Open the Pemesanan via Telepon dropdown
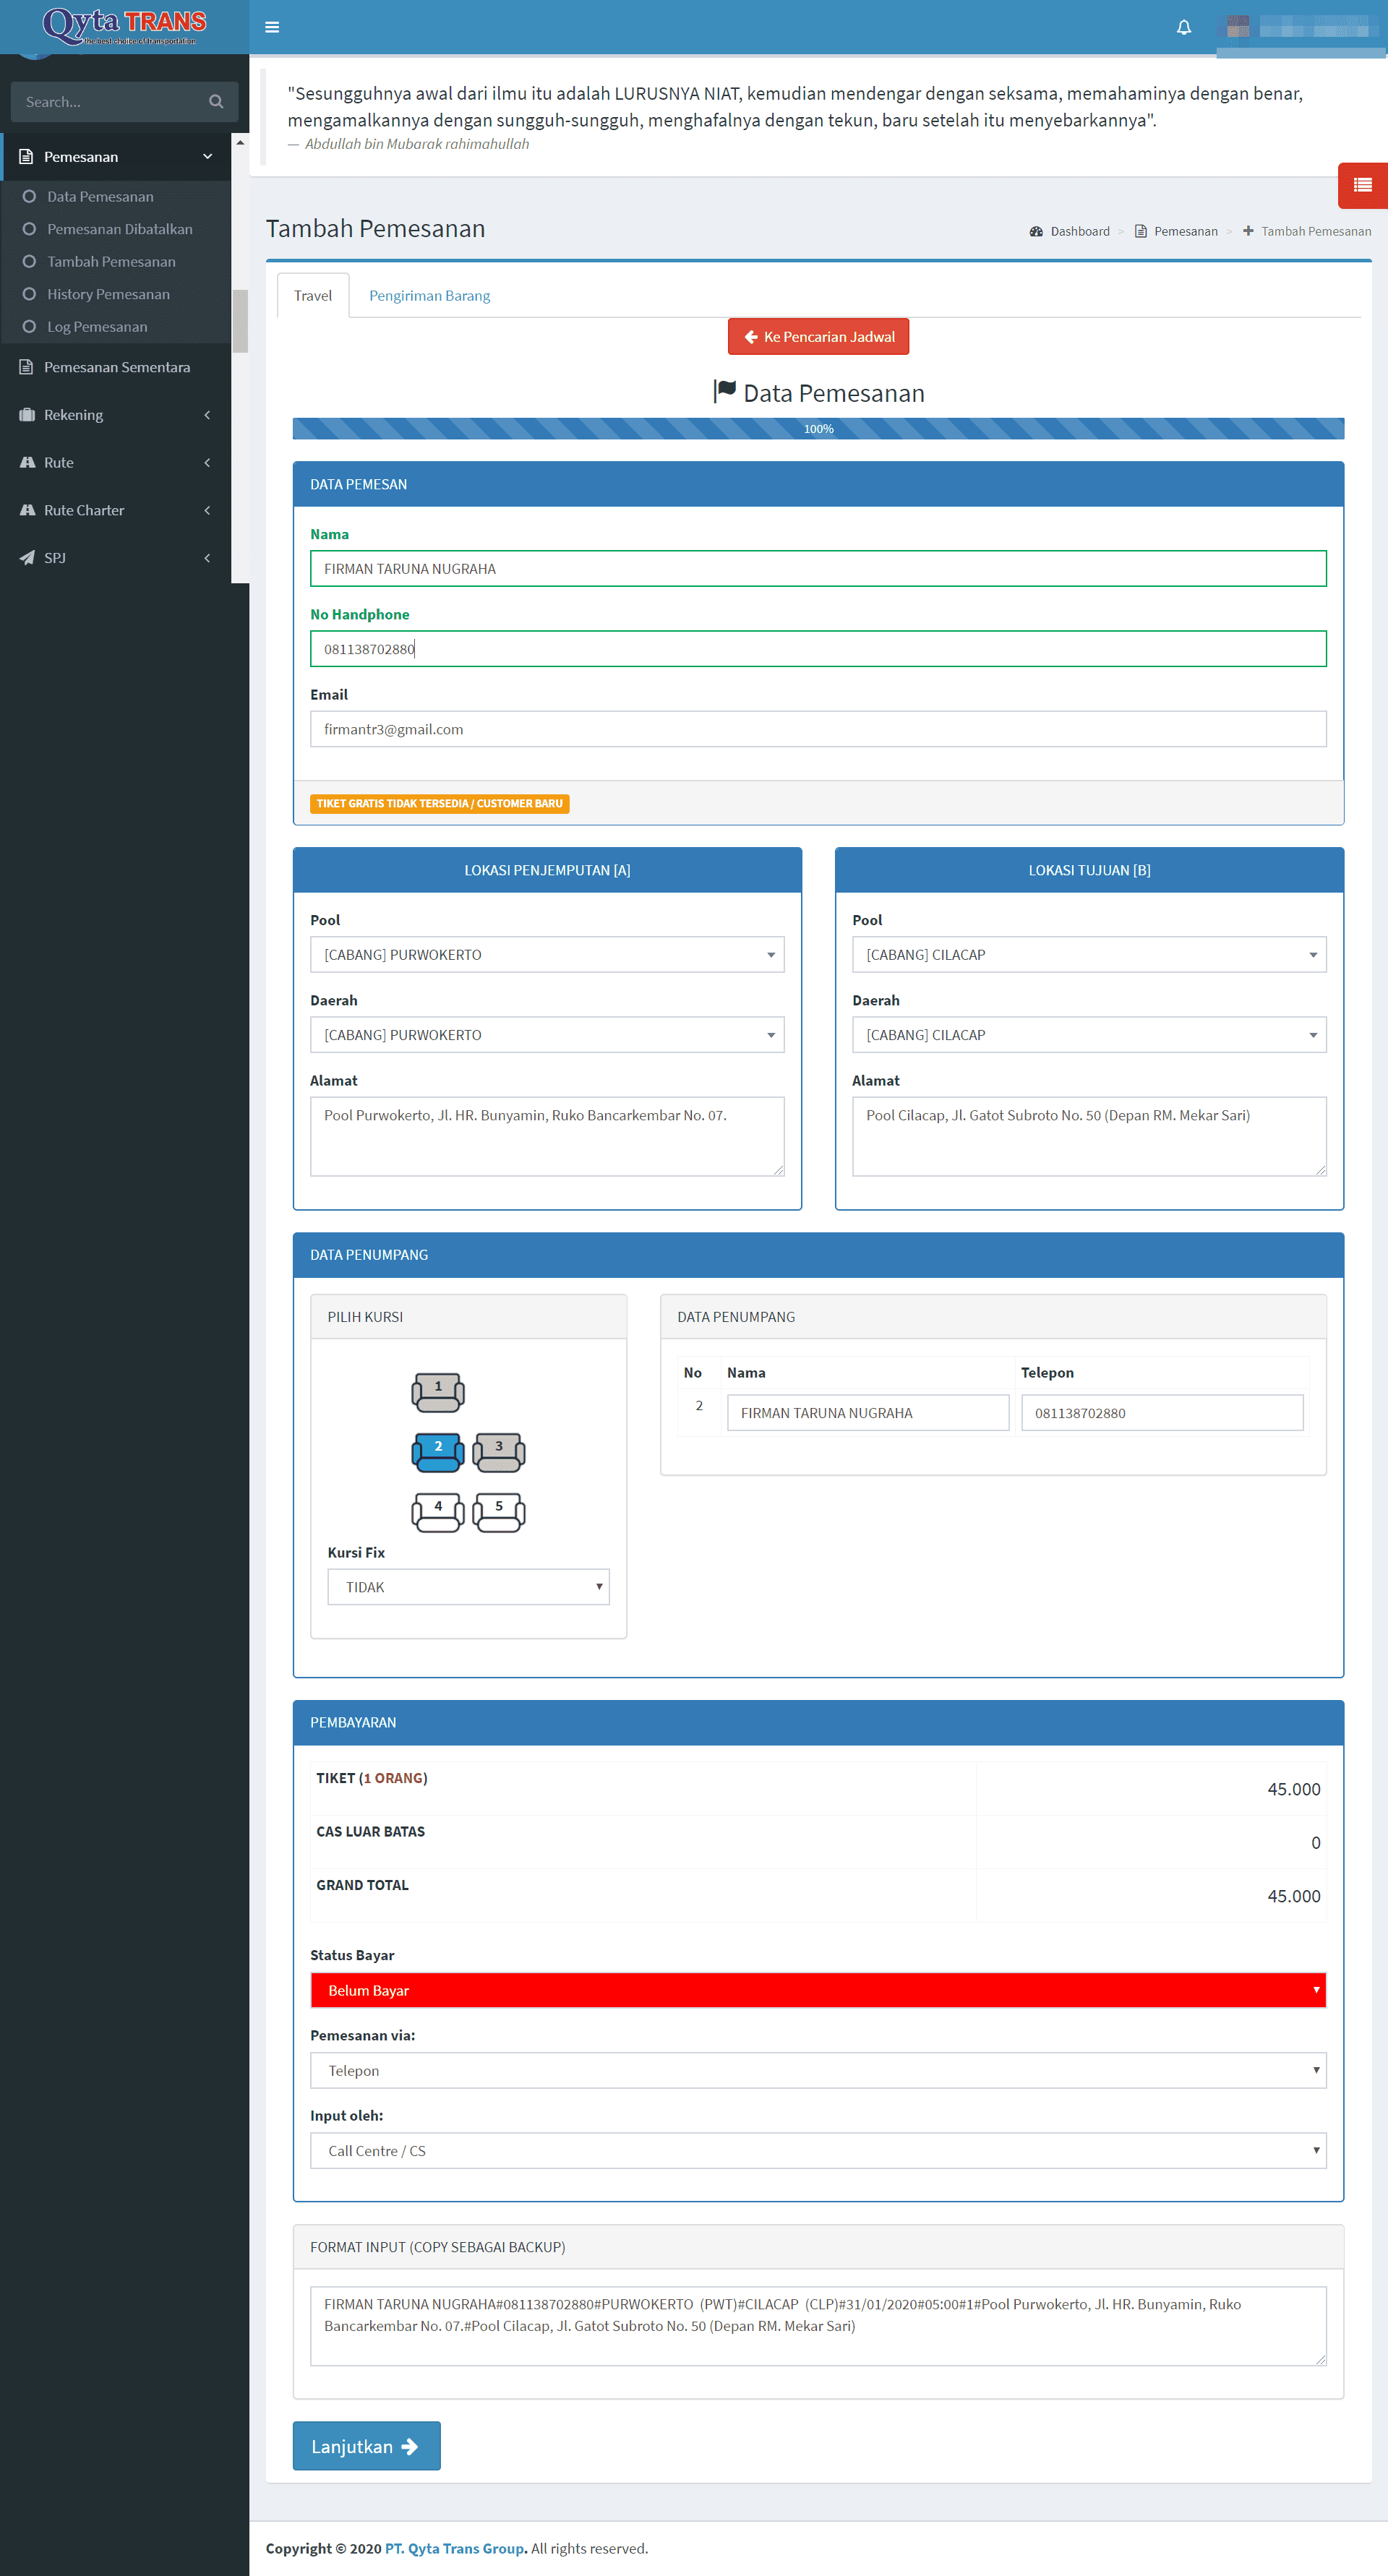This screenshot has width=1388, height=2576. click(817, 2070)
